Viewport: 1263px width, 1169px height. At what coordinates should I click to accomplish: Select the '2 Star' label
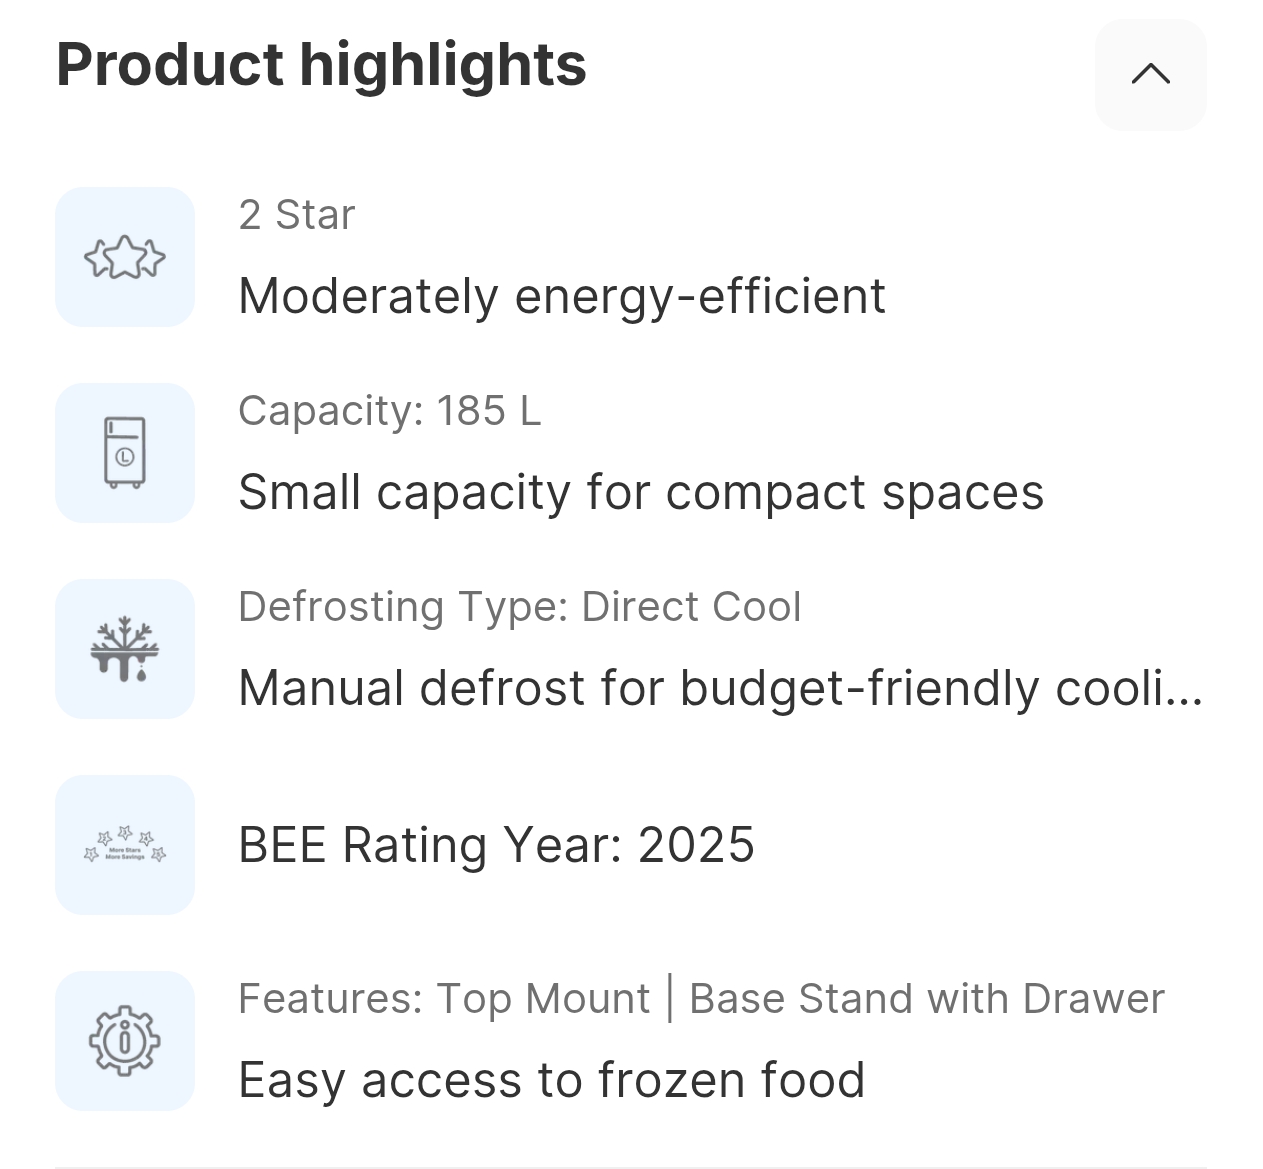[296, 215]
